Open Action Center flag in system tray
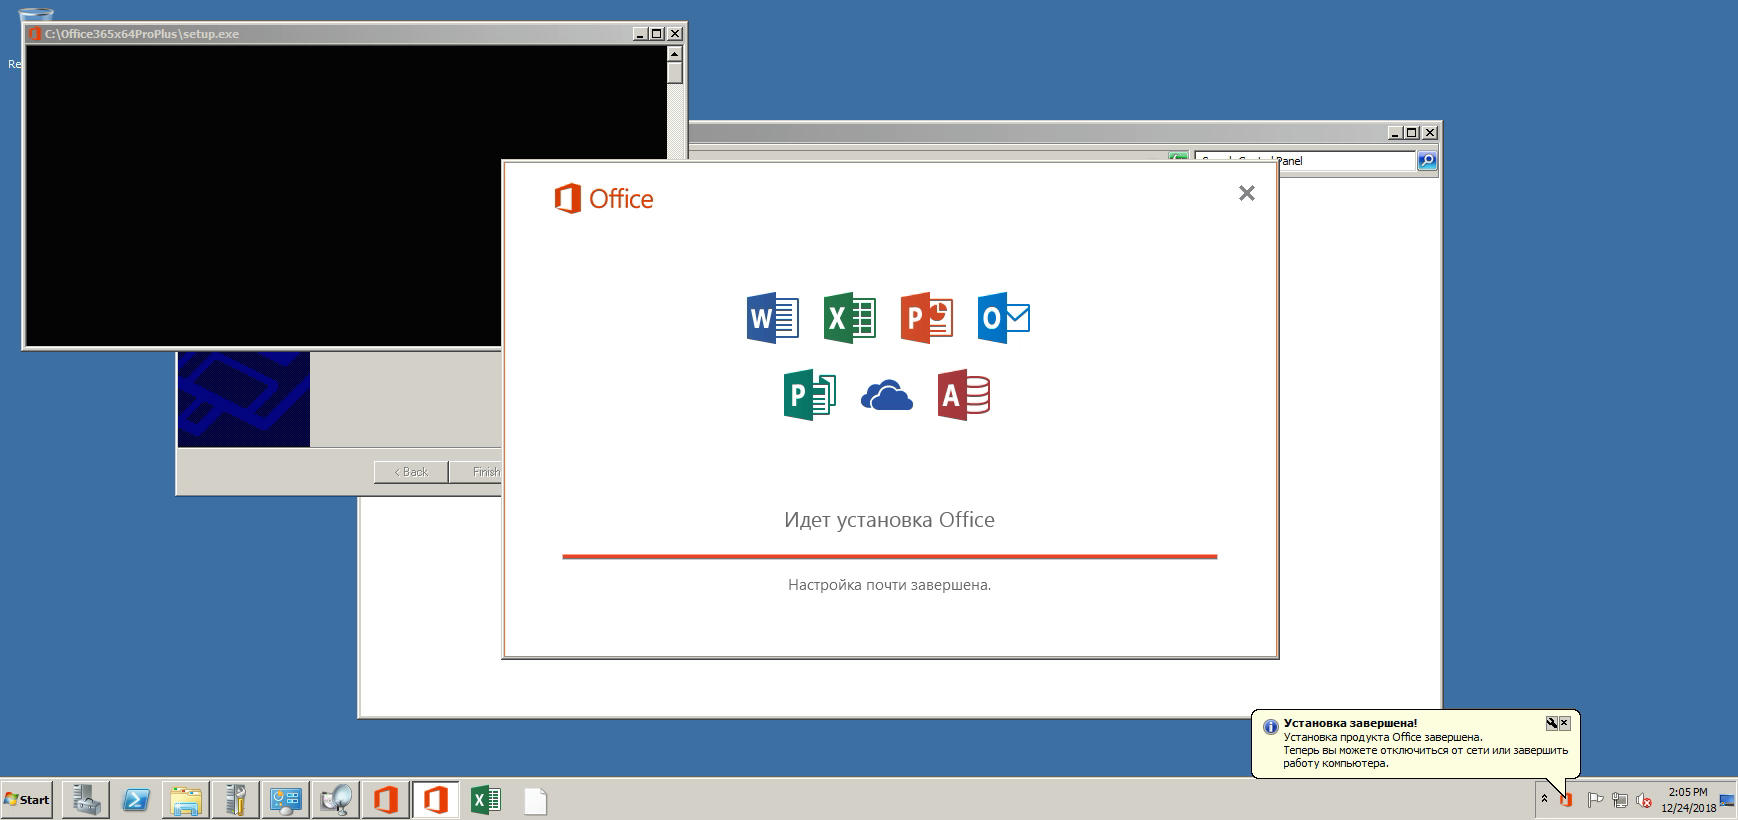Image resolution: width=1738 pixels, height=820 pixels. click(1595, 800)
